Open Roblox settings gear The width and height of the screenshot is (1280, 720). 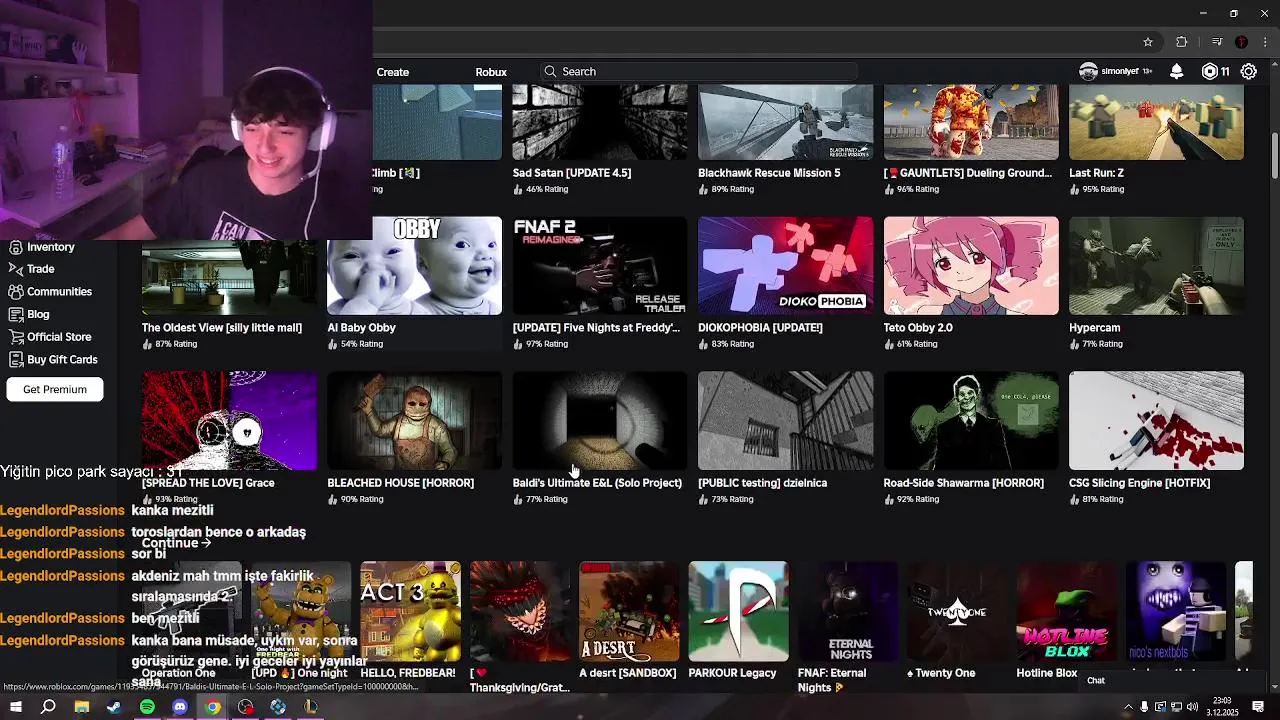point(1249,71)
